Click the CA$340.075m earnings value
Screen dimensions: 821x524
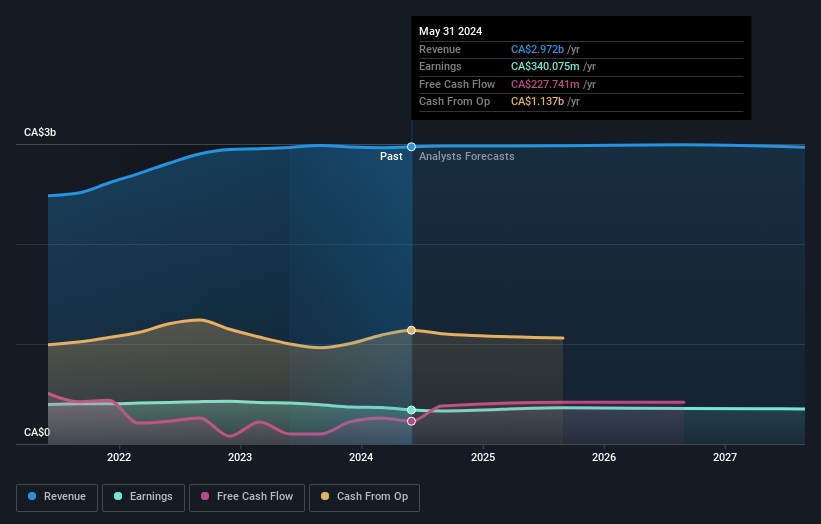pos(545,66)
